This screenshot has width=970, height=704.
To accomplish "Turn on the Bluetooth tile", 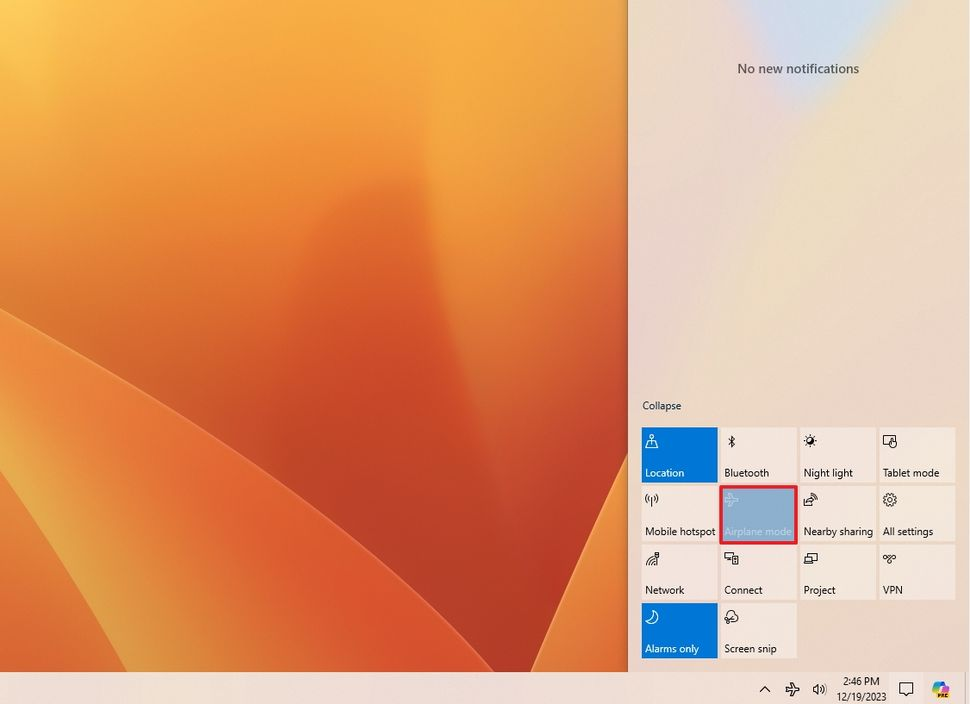I will click(x=758, y=455).
